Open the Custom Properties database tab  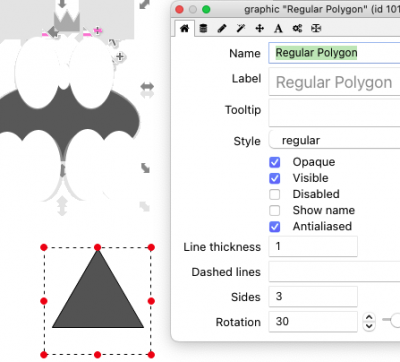tap(203, 28)
